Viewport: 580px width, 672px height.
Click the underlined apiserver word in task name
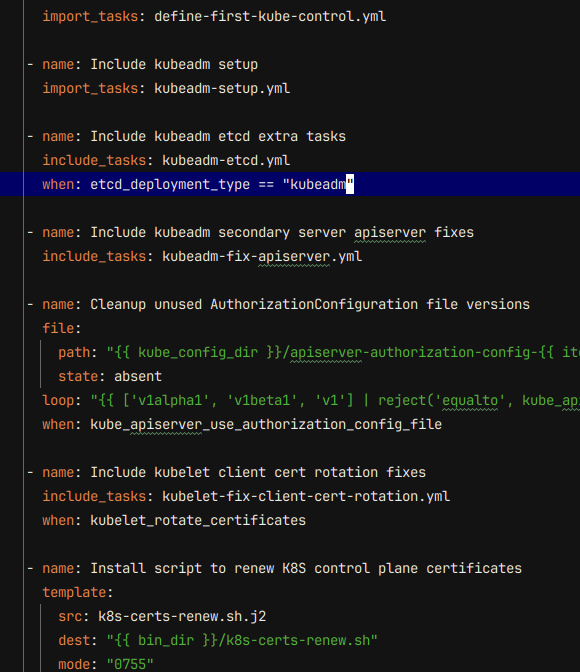click(390, 233)
